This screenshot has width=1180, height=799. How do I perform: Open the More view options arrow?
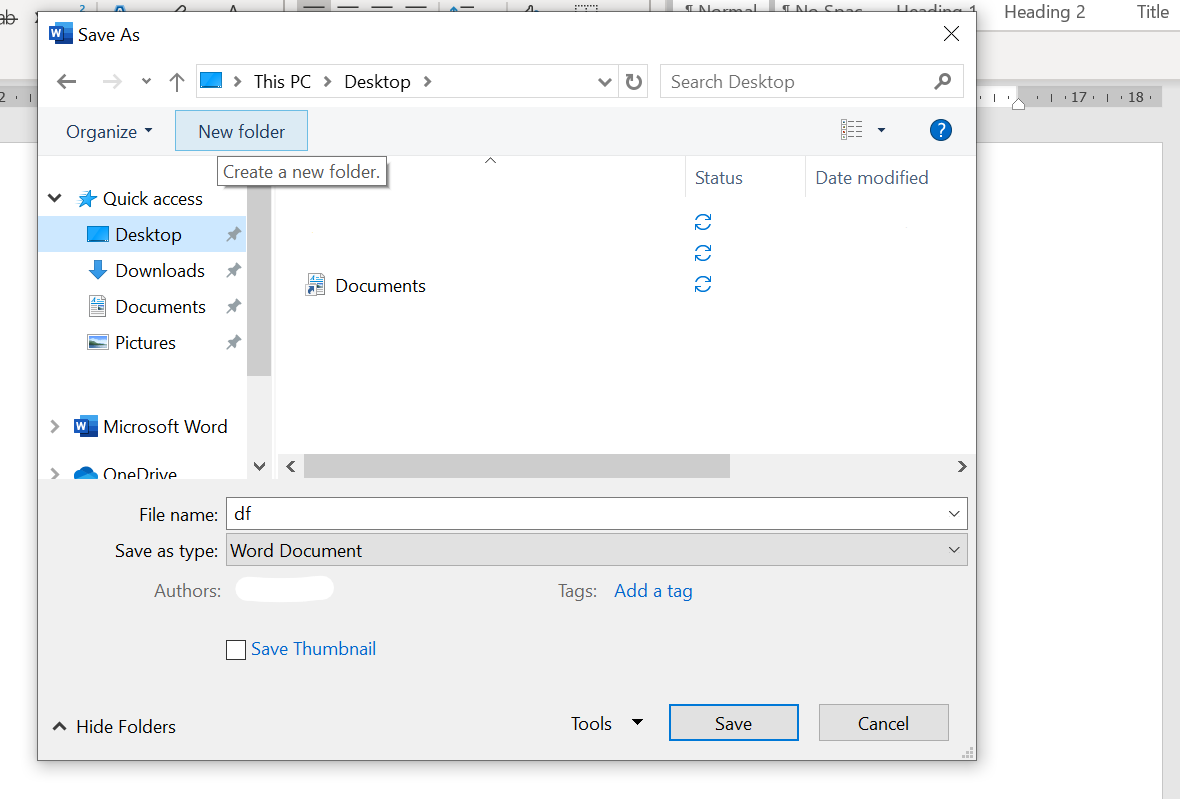point(881,130)
